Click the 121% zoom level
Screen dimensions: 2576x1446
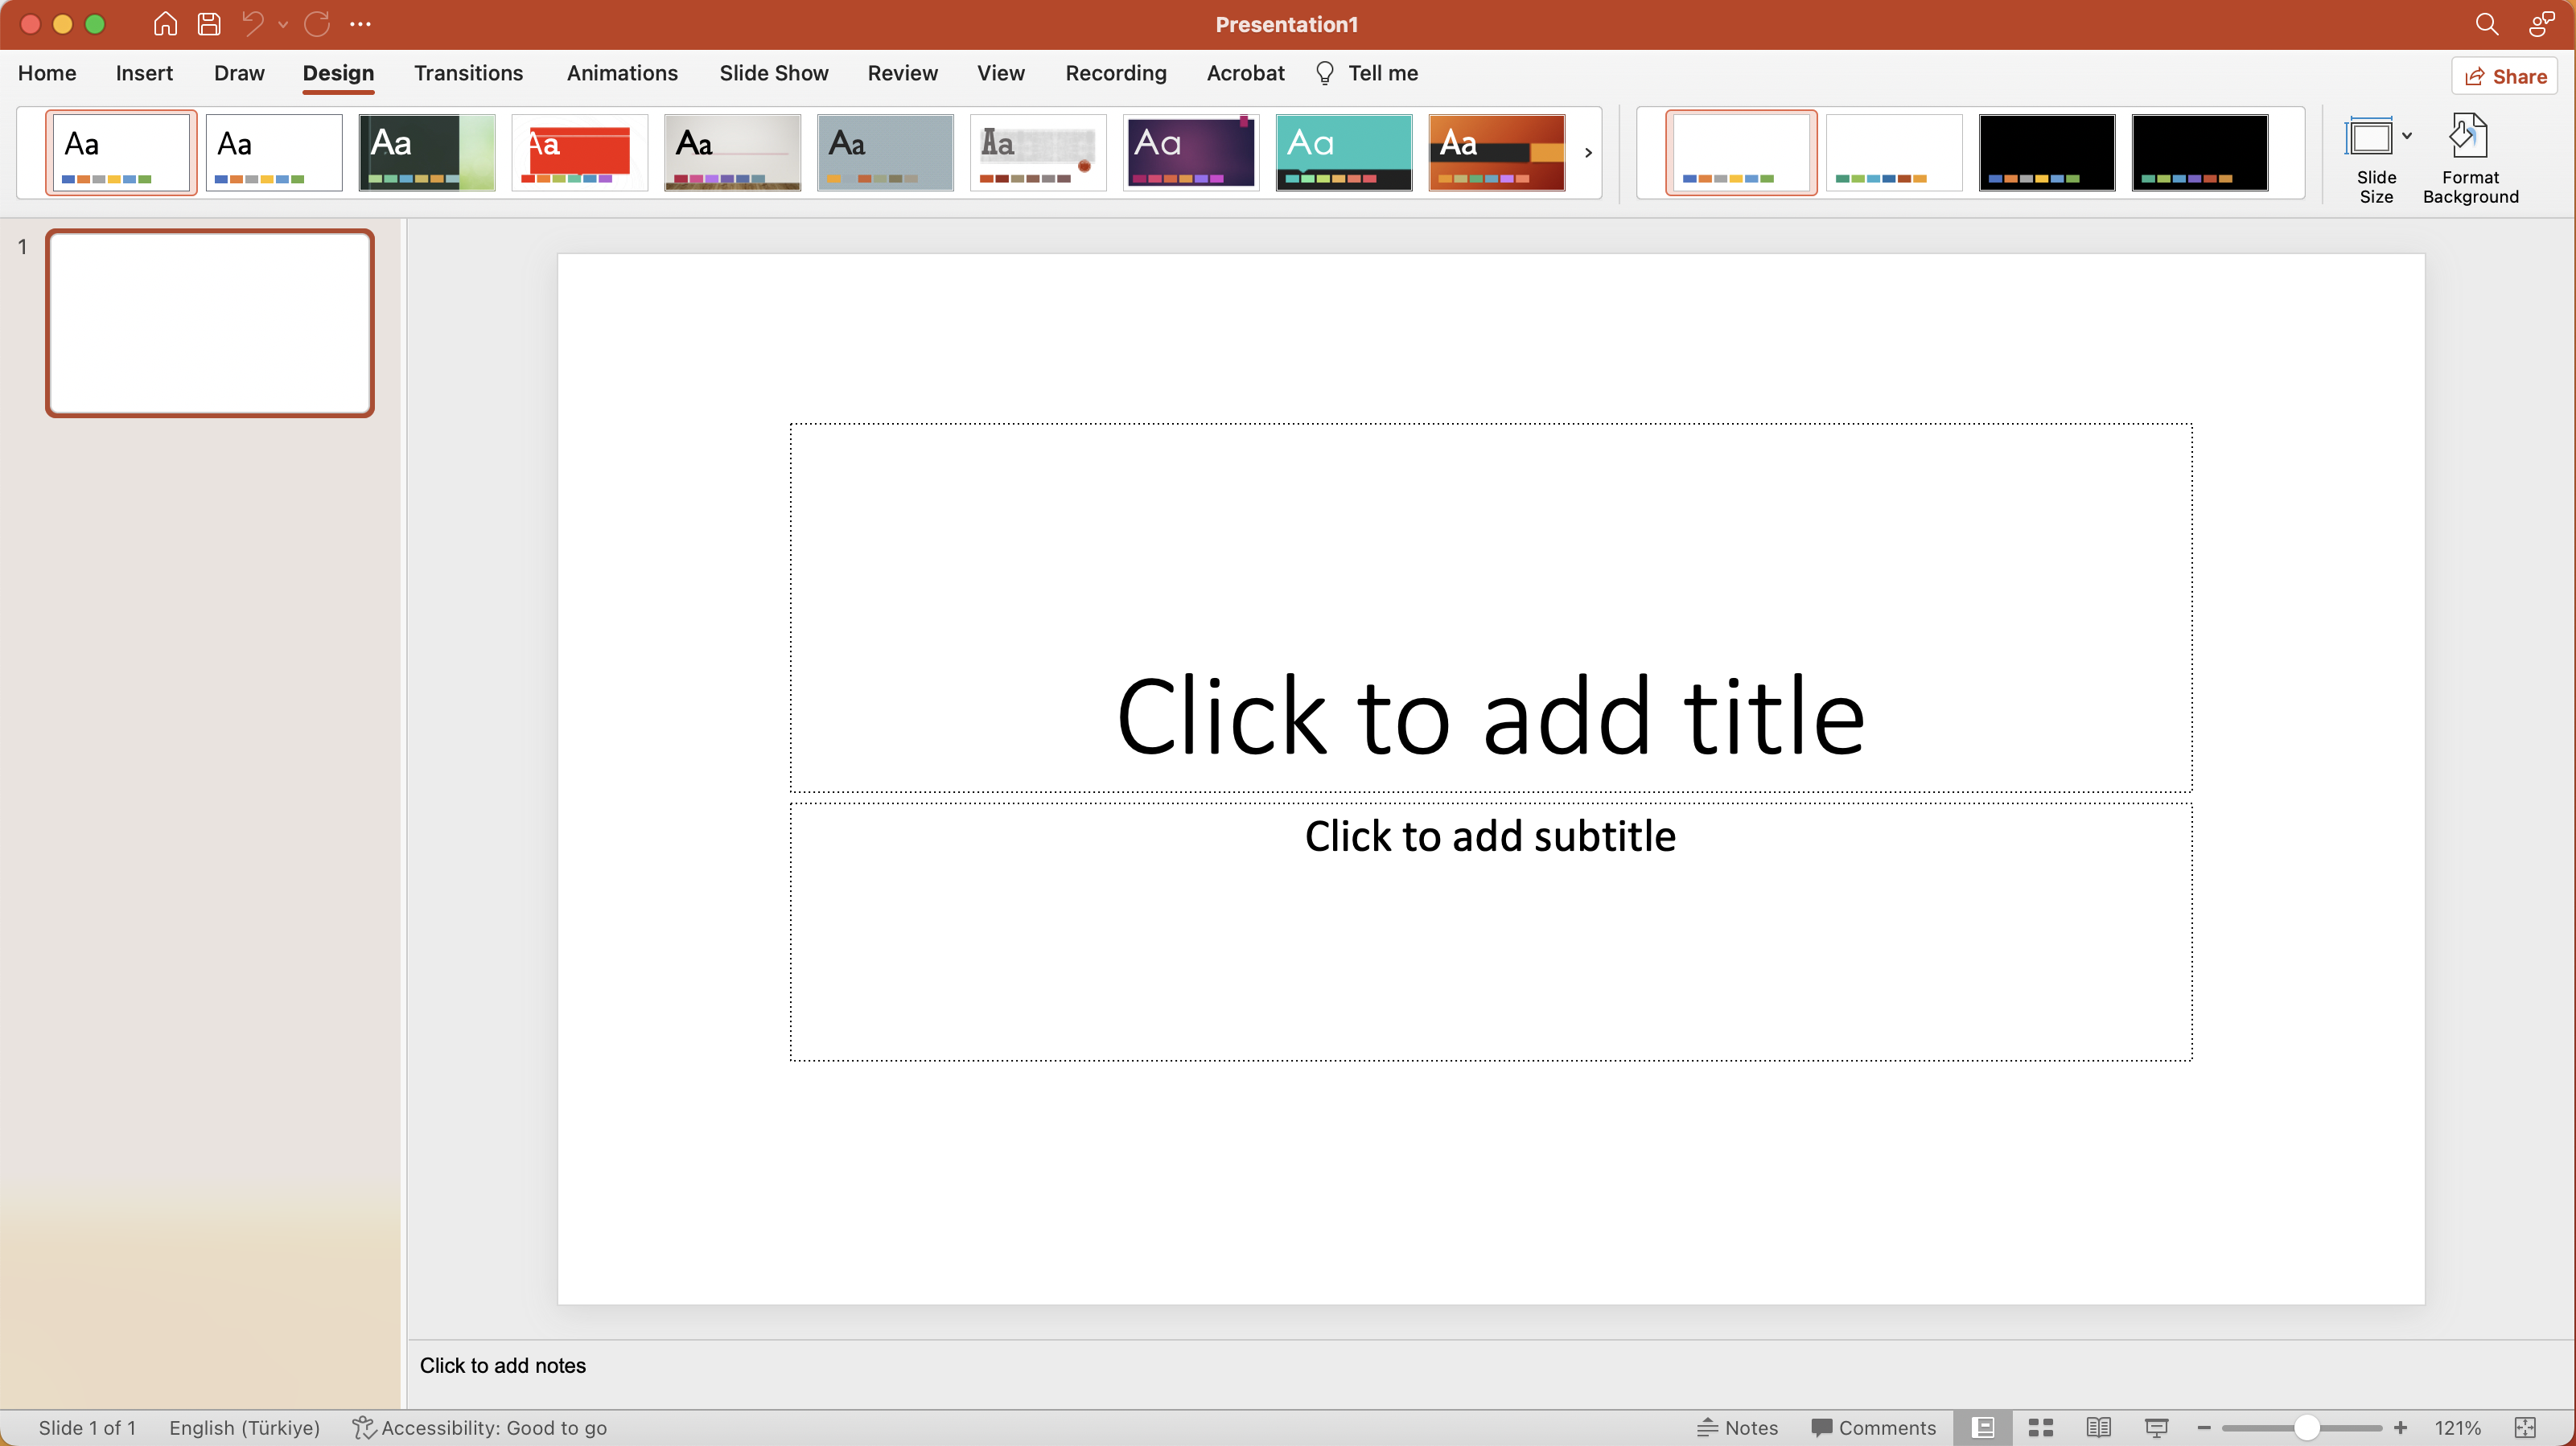coord(2457,1427)
